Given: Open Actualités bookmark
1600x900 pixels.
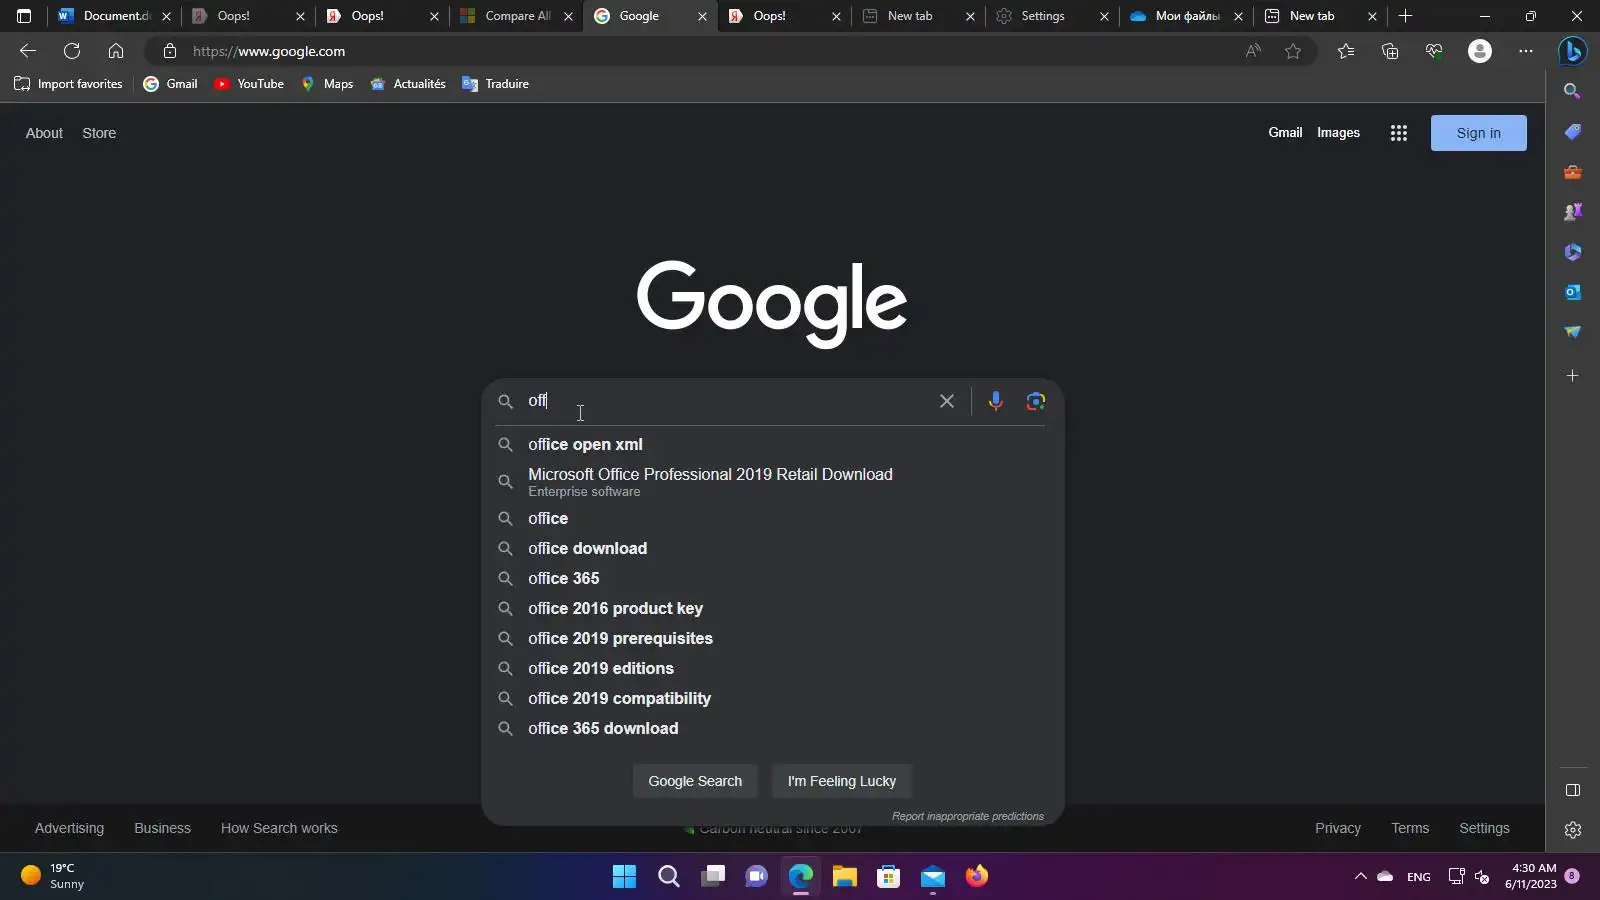Looking at the screenshot, I should 408,84.
